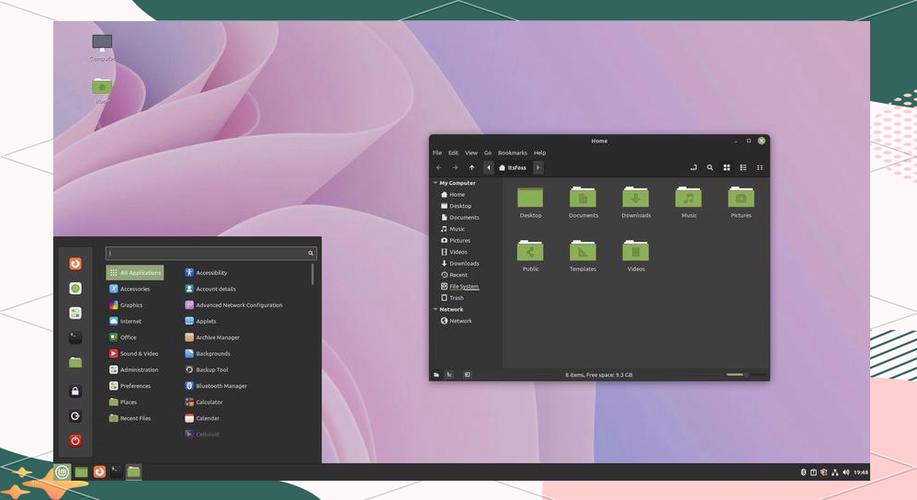Click itsfoss path button in Files
Viewport: 917px width, 500px height.
(513, 168)
